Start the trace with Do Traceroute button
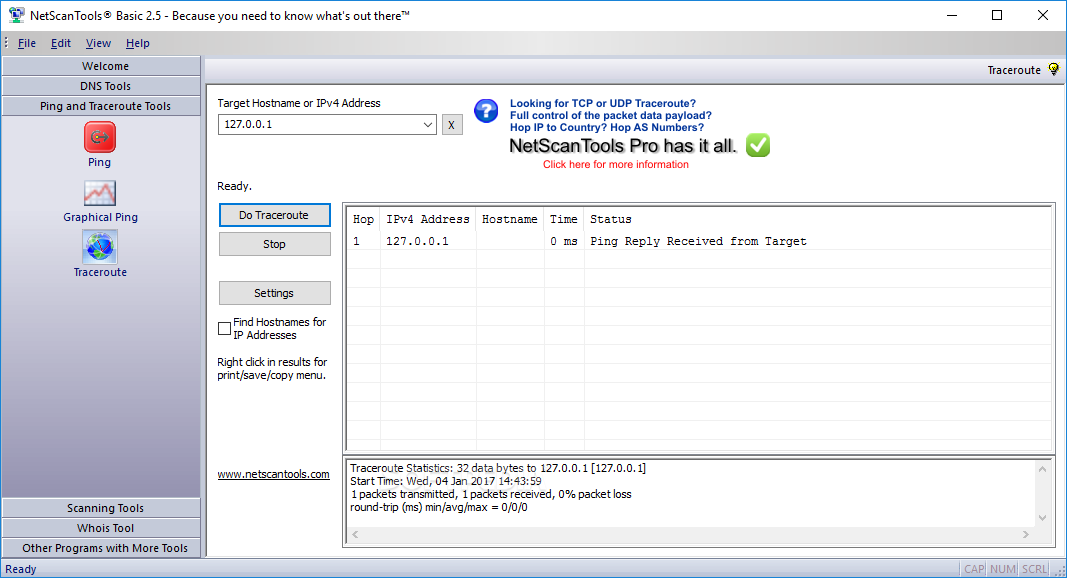Viewport: 1067px width, 578px height. pyautogui.click(x=274, y=215)
